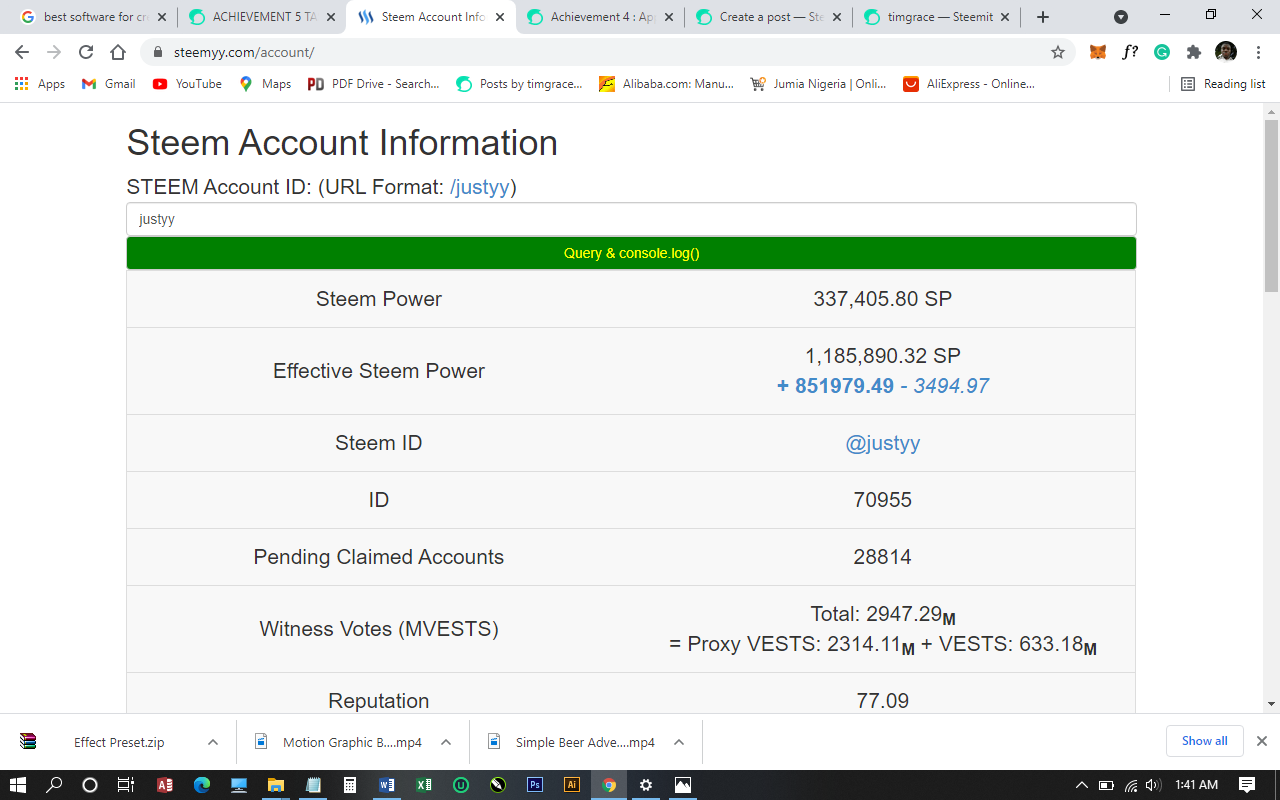Image resolution: width=1280 pixels, height=800 pixels.
Task: Switch to timgrace — Steemit tab
Action: 938,17
